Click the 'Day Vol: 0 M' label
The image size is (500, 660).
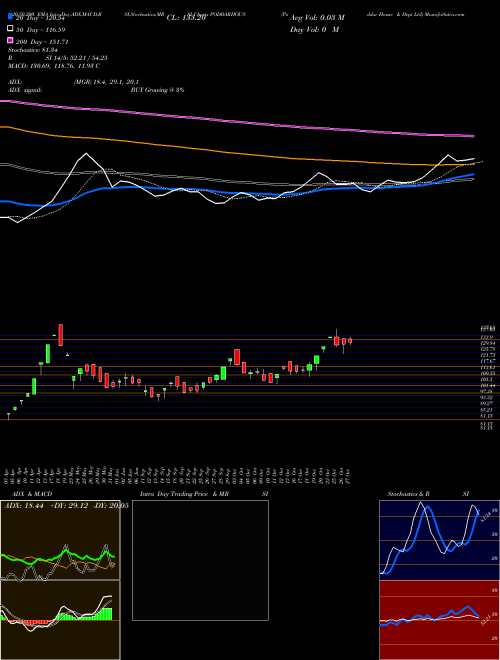point(314,29)
